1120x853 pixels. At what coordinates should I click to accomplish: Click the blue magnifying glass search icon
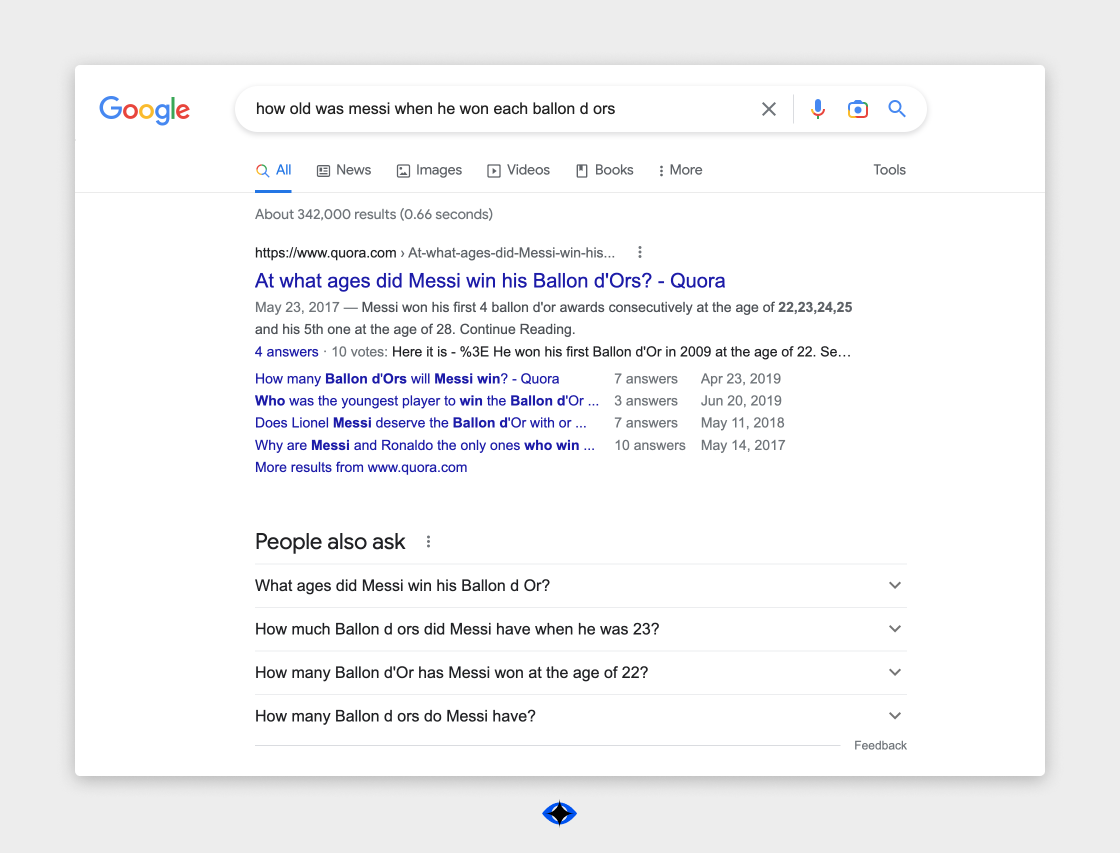[896, 109]
